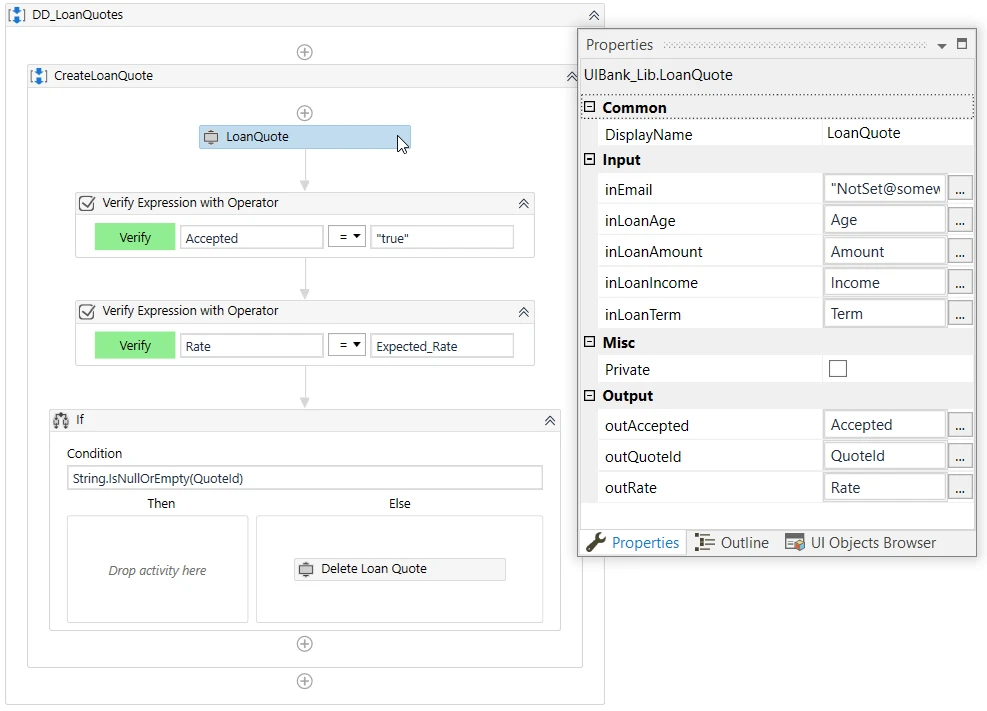Click the CreateLoanQuote sequence icon
987x711 pixels.
tap(39, 76)
